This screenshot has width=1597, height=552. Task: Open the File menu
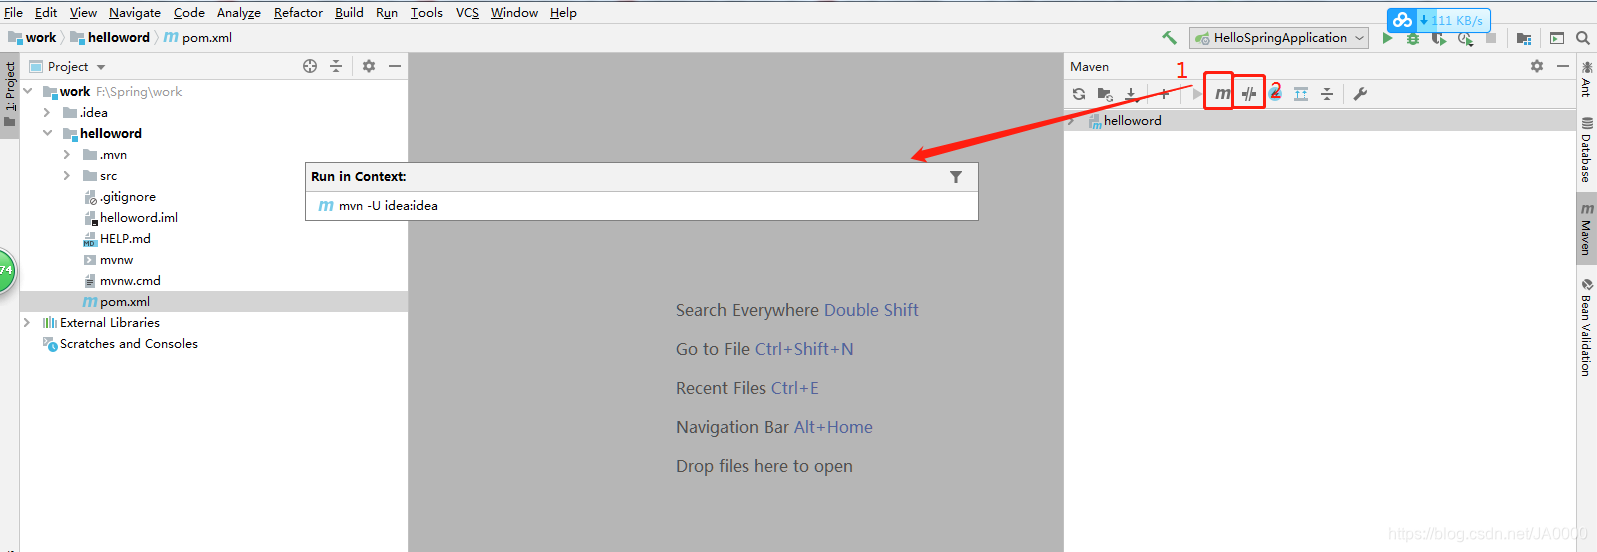pos(13,12)
